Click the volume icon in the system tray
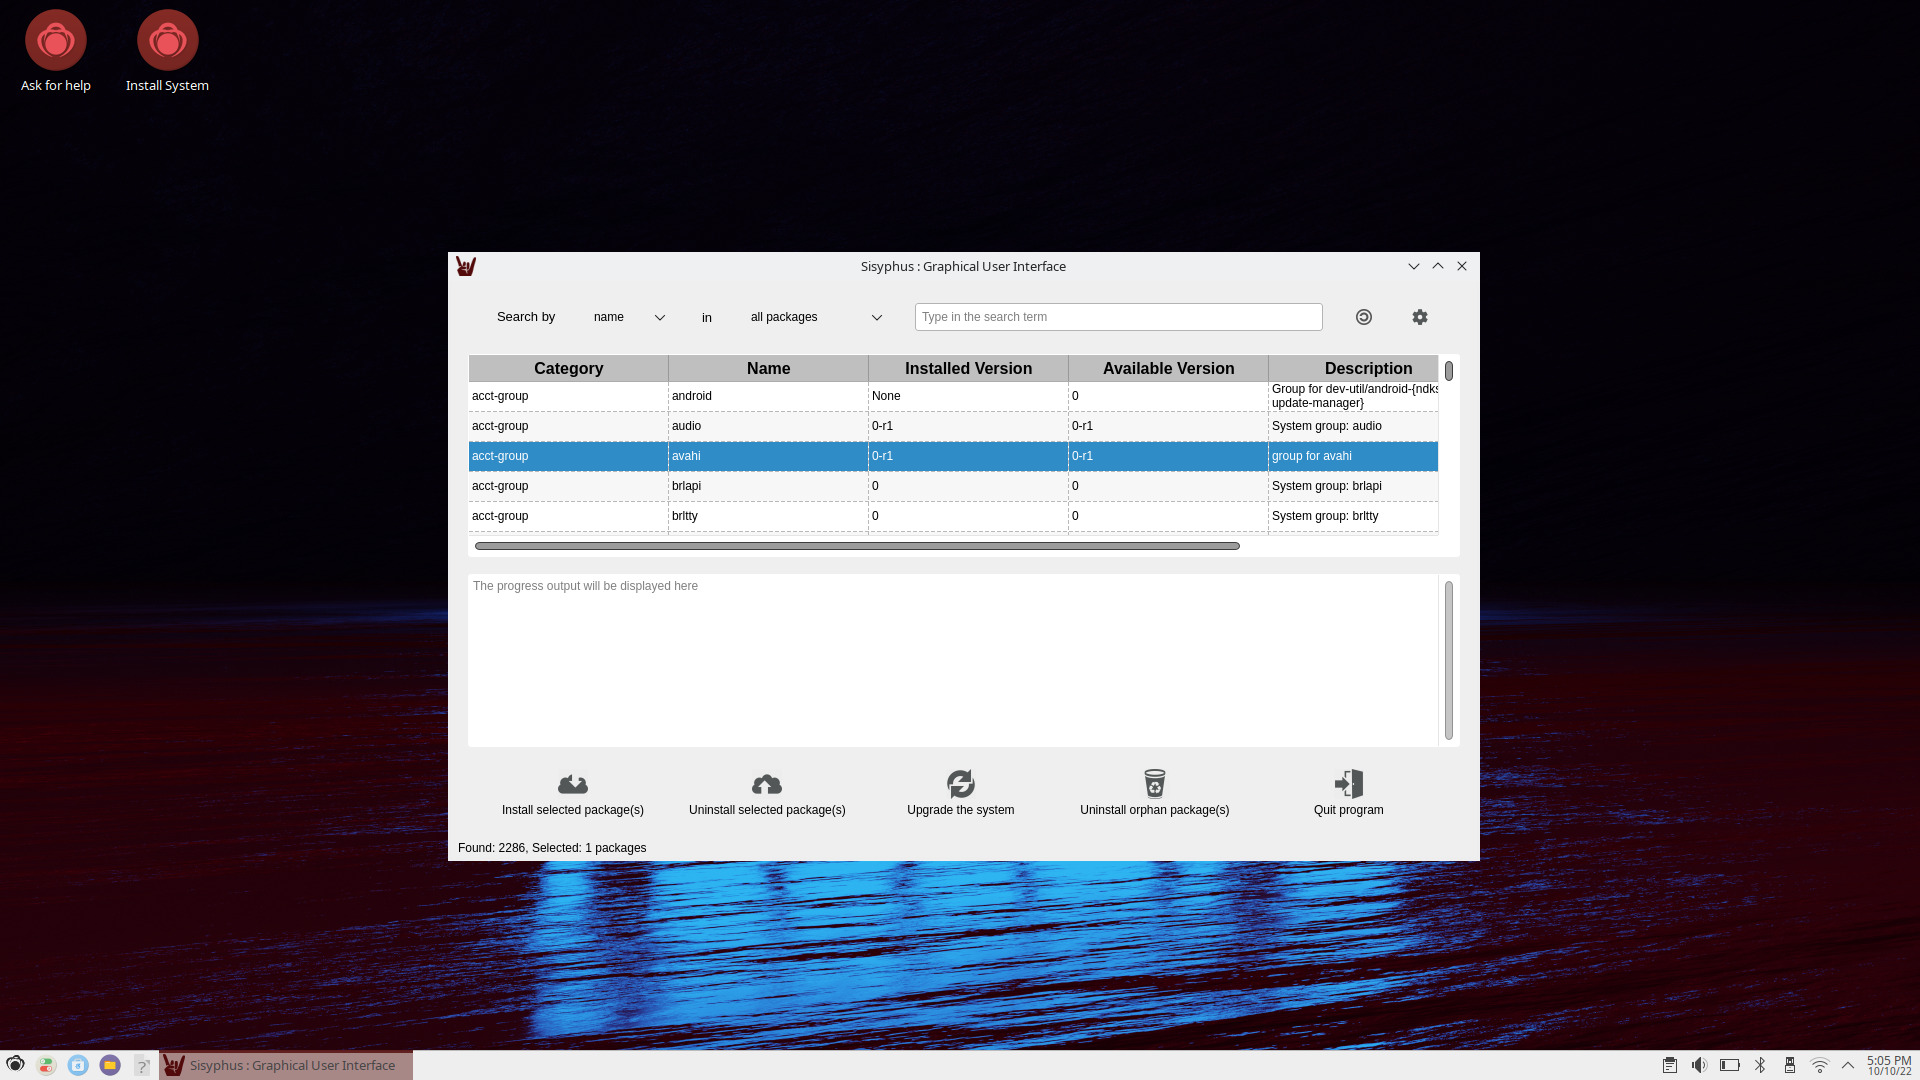This screenshot has width=1920, height=1080. pyautogui.click(x=1699, y=1065)
